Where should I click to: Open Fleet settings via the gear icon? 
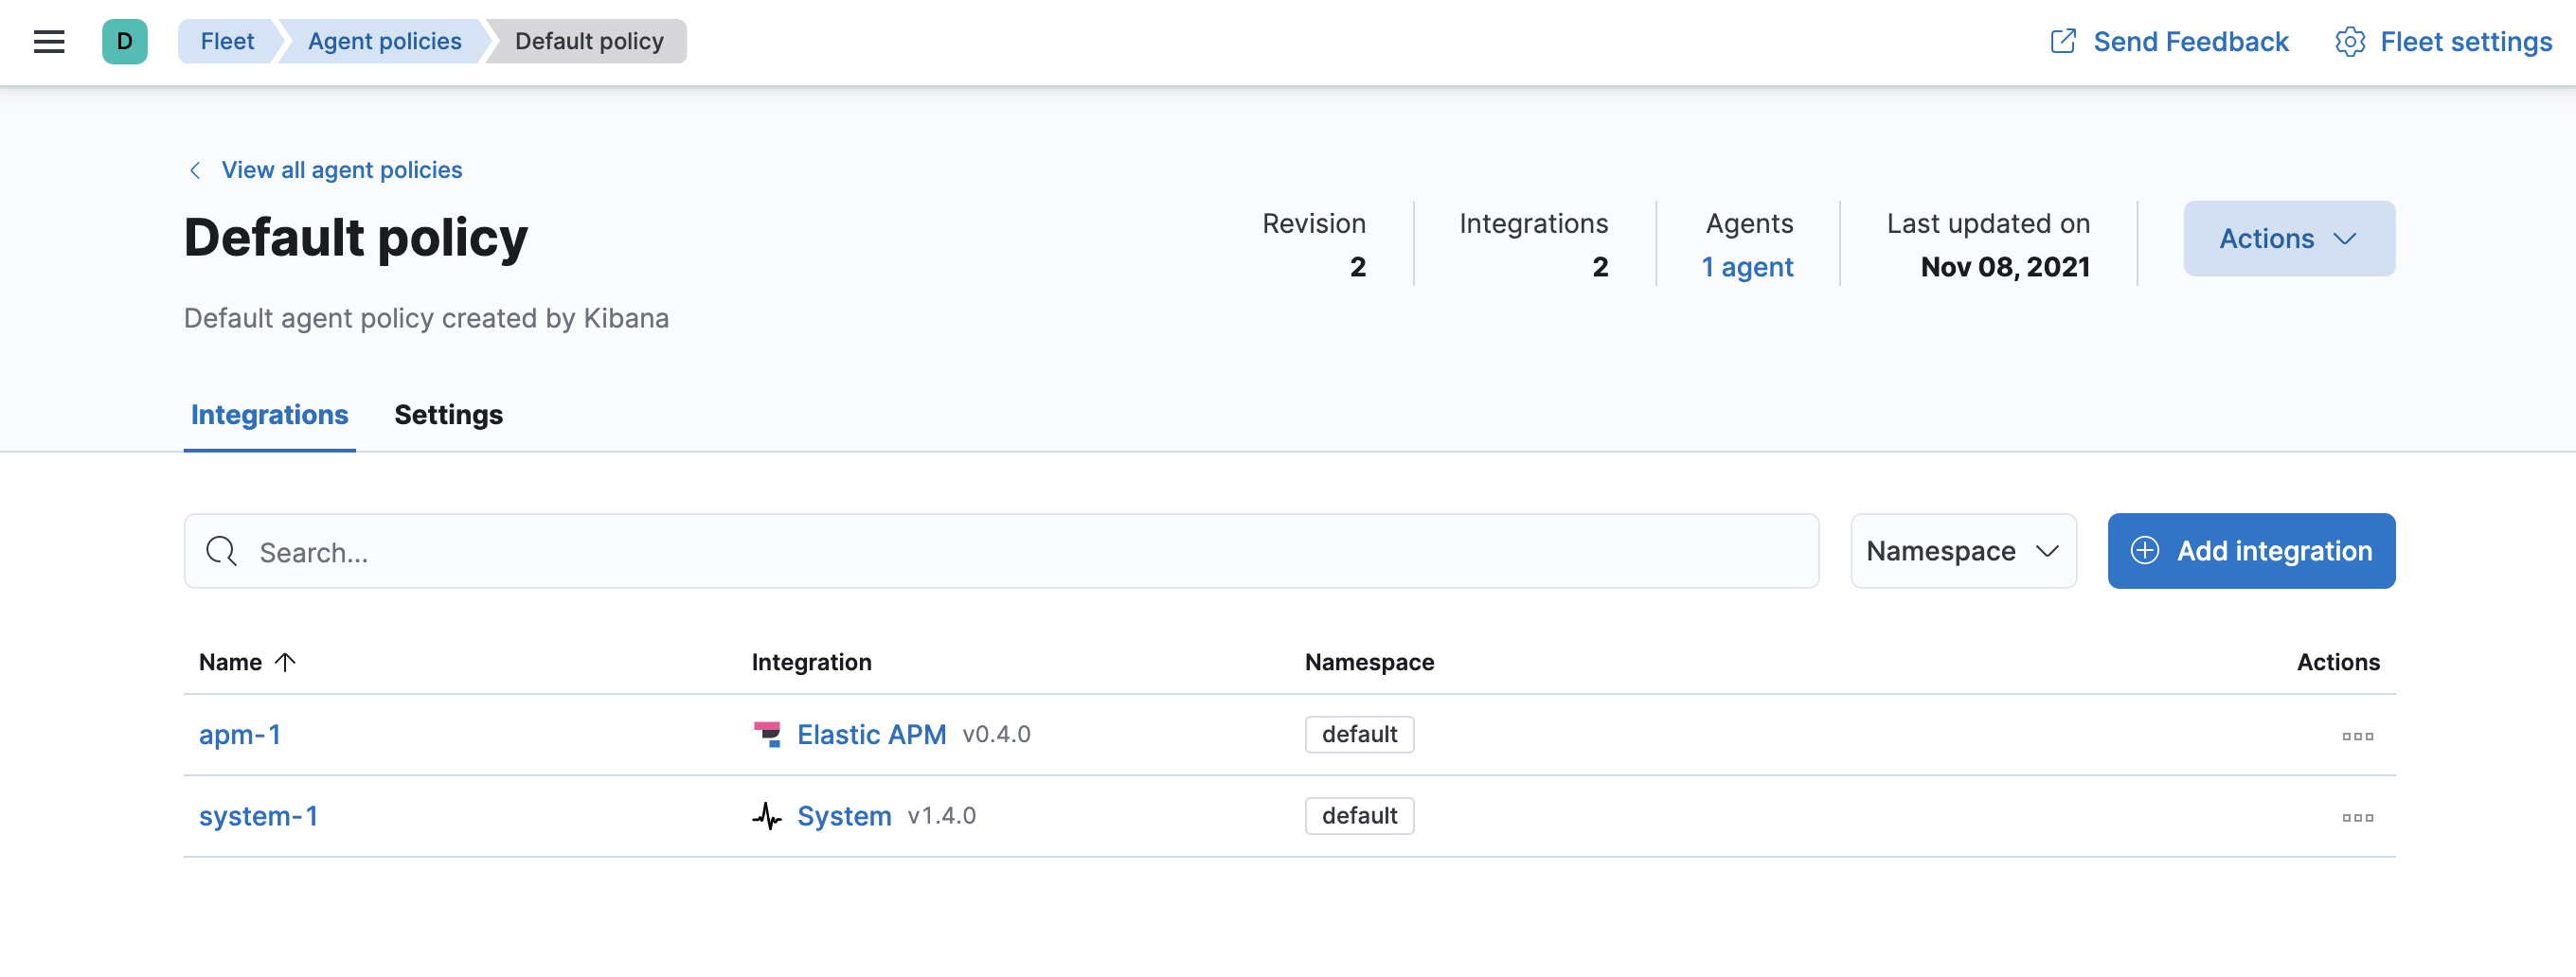(2348, 41)
